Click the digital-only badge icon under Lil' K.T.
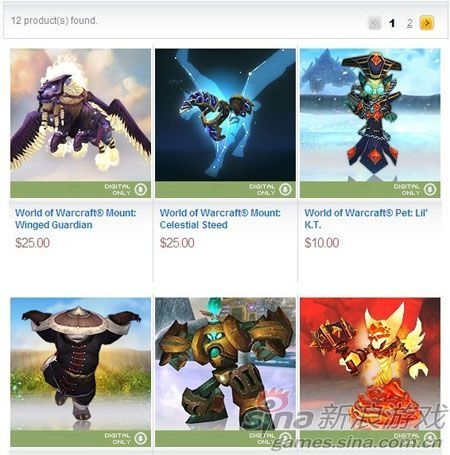The height and width of the screenshot is (455, 450). click(430, 190)
